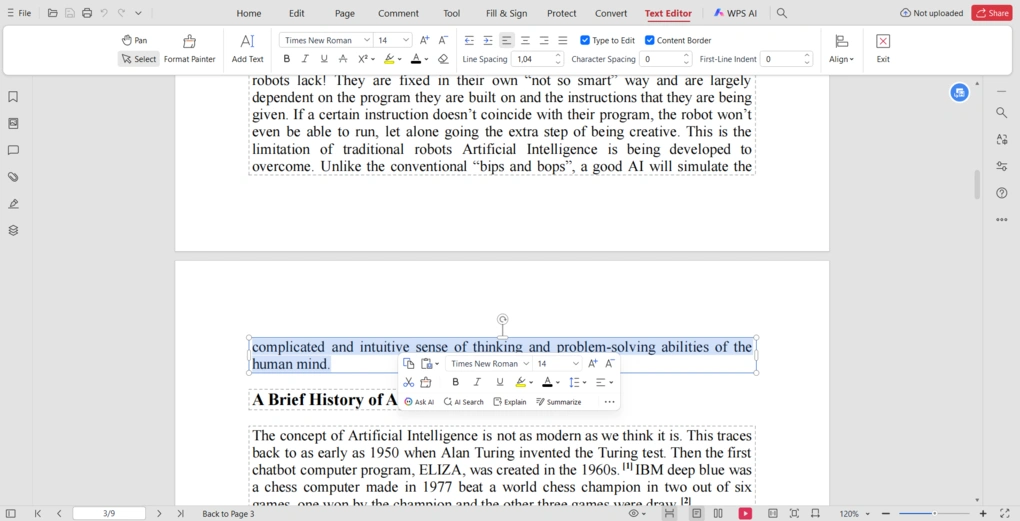
Task: Click the page number field 3/9
Action: pos(109,514)
